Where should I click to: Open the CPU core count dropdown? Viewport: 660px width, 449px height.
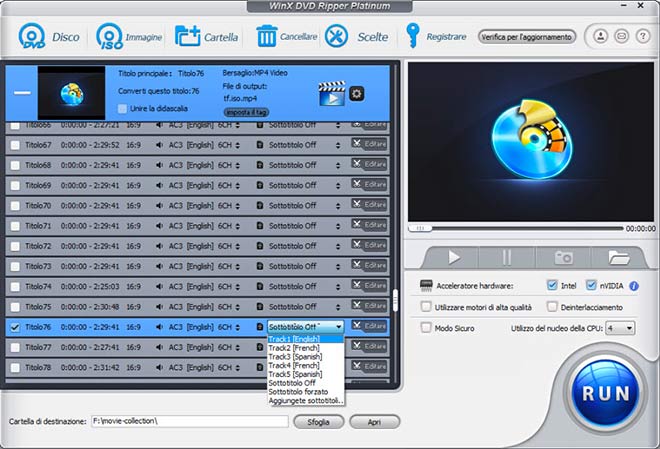(620, 328)
